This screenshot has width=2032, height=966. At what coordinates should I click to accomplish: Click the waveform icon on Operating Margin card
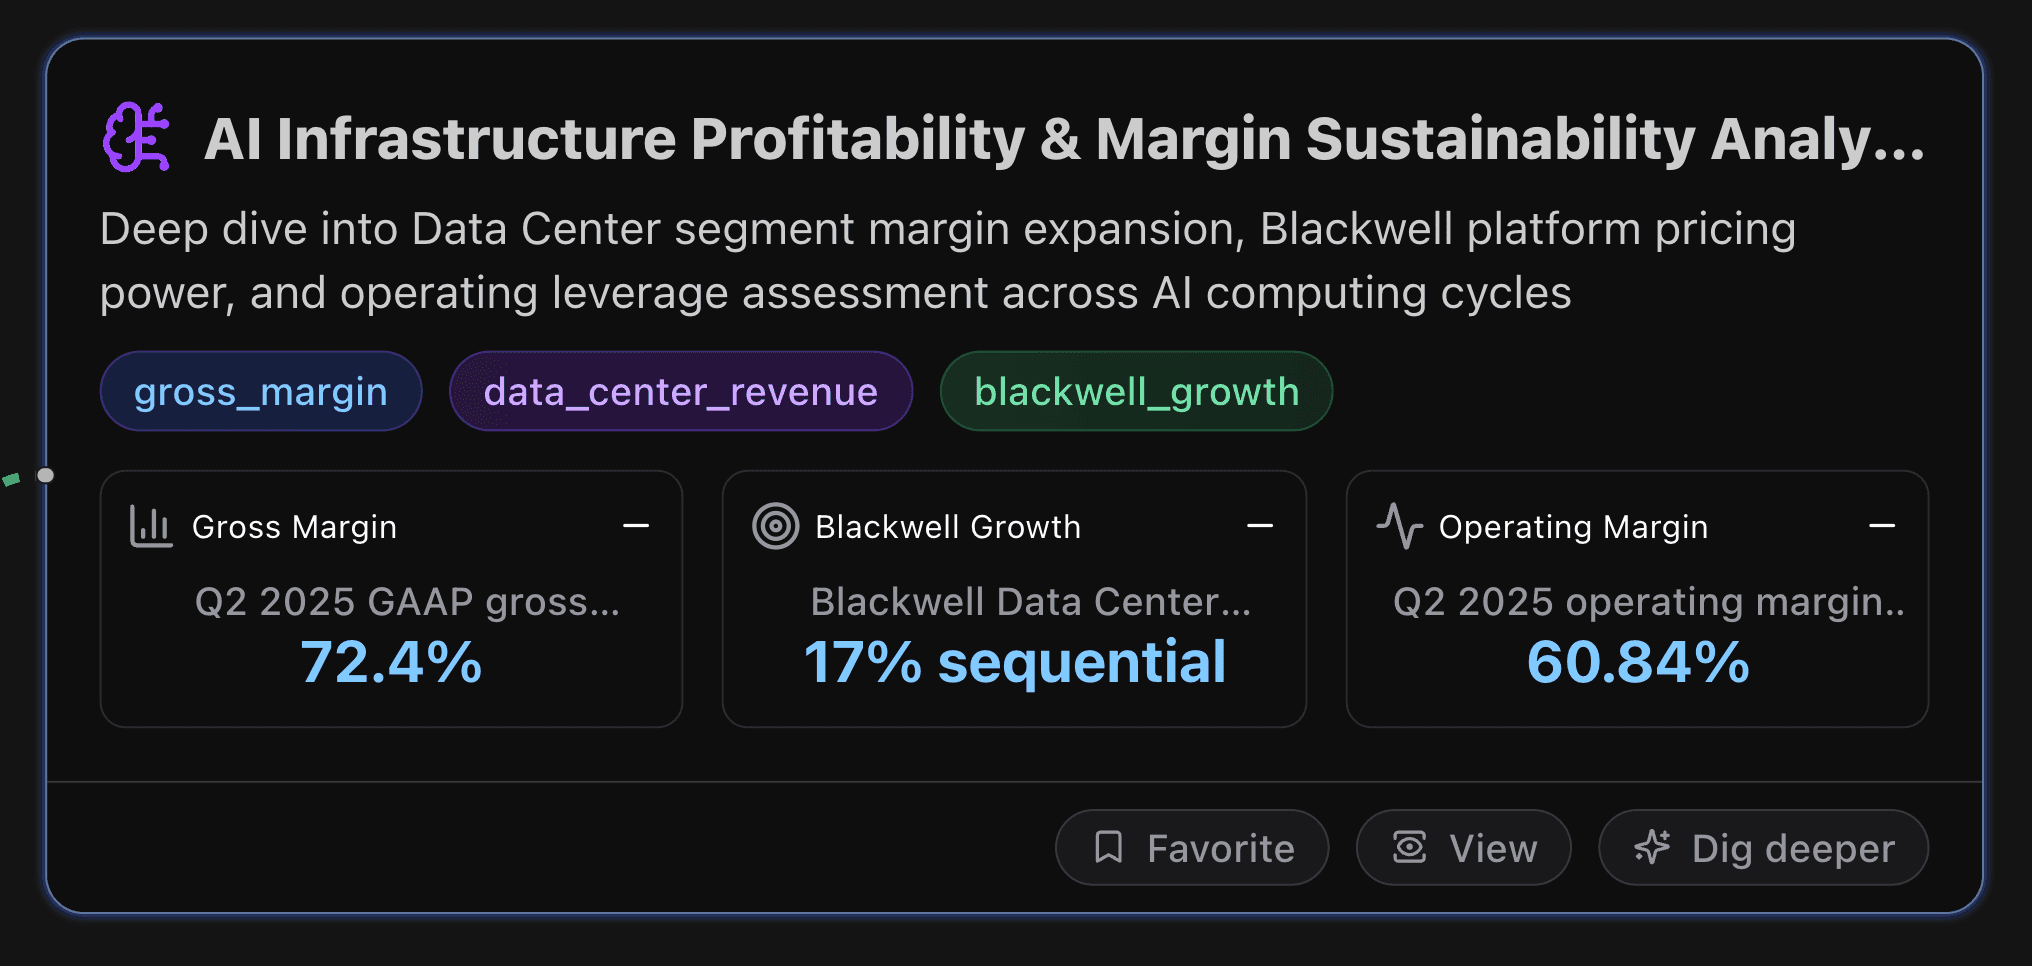(x=1399, y=526)
